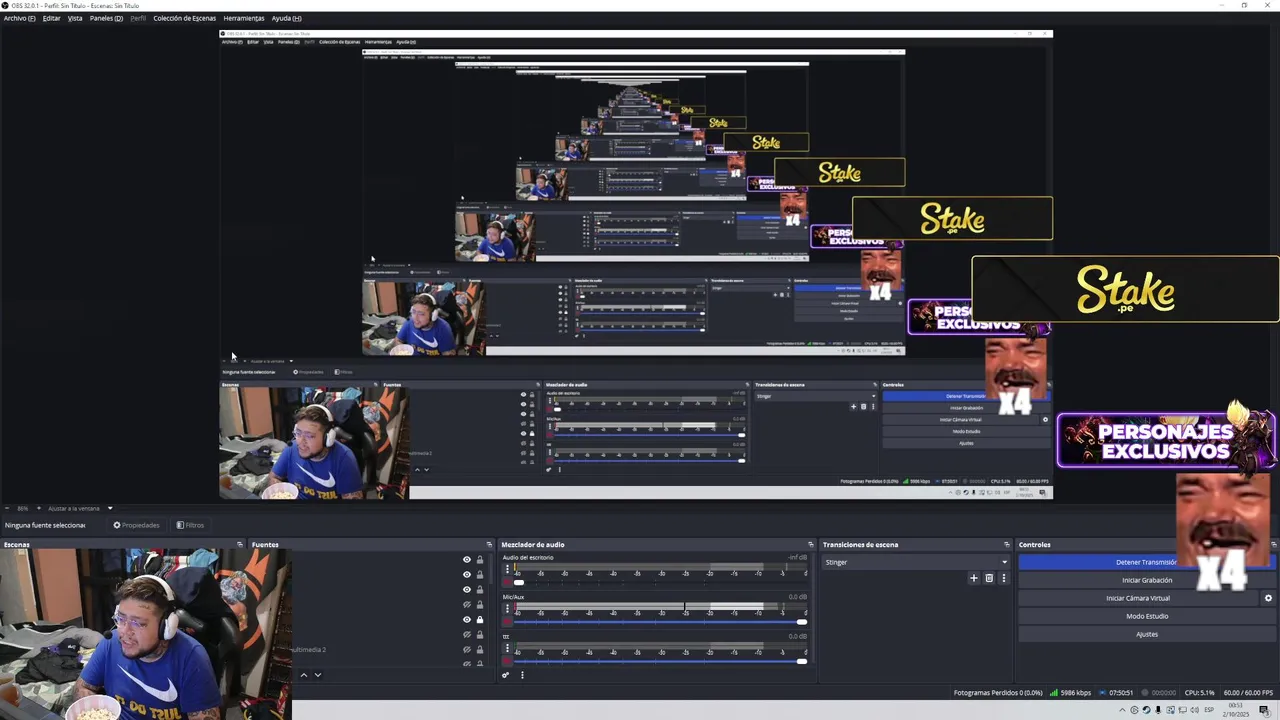Click the CPU: 5.1% status entry
The height and width of the screenshot is (720, 1280).
[x=1199, y=693]
